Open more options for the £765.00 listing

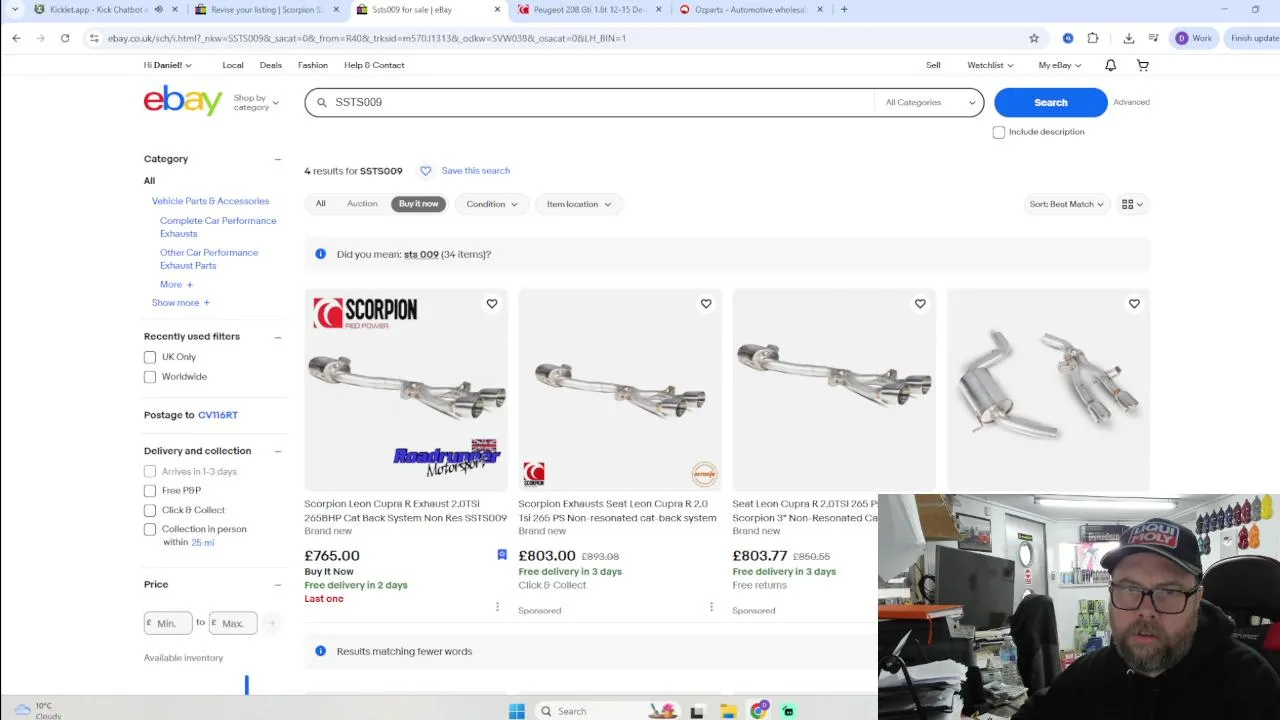point(497,607)
